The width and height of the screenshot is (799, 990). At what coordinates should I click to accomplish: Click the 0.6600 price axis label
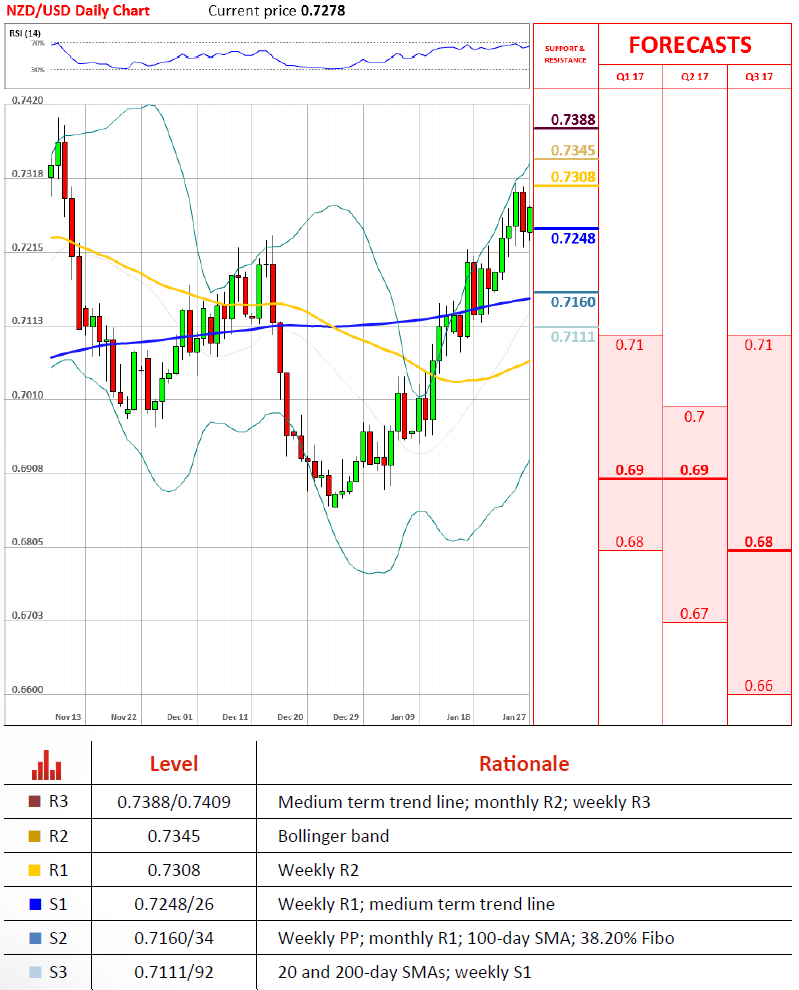(x=28, y=689)
